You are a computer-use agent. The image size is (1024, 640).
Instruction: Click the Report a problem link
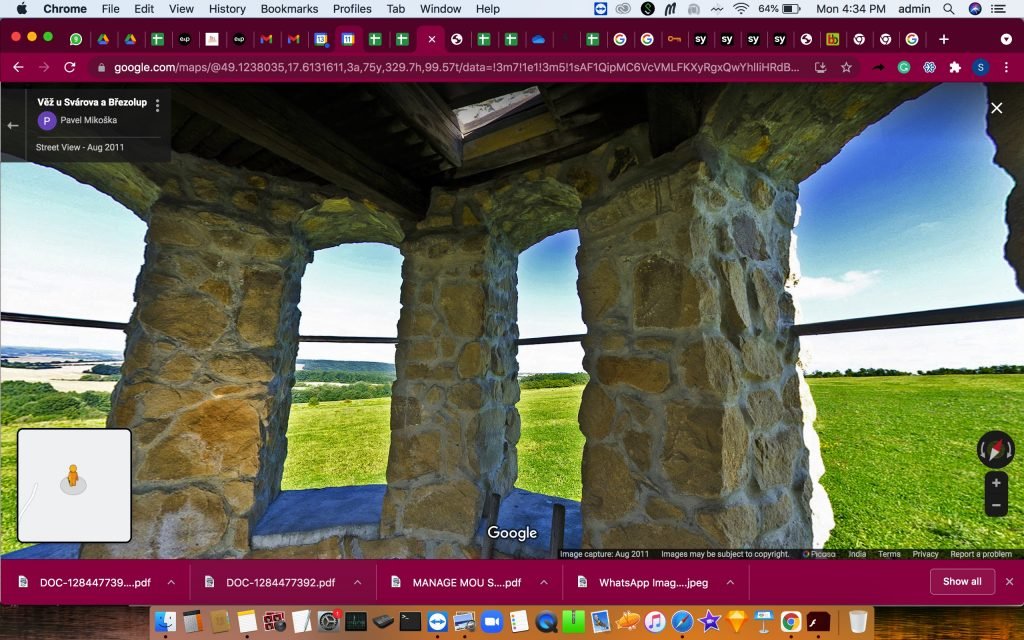[980, 554]
